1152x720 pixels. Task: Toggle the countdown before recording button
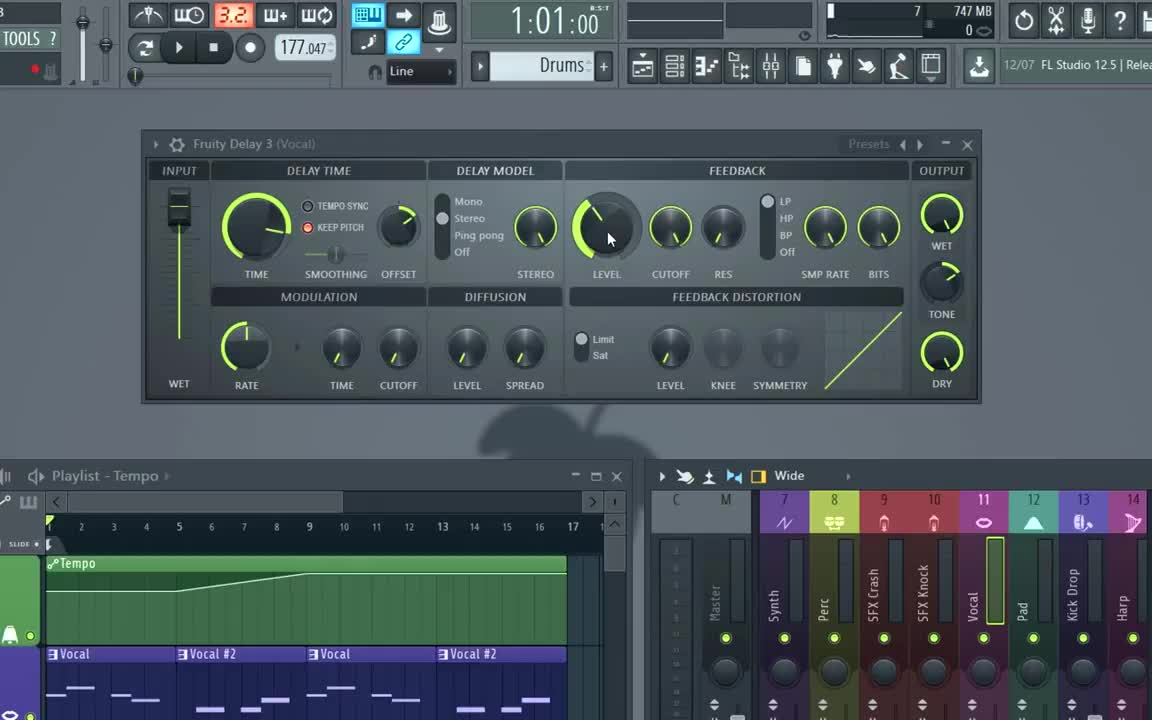tap(233, 15)
